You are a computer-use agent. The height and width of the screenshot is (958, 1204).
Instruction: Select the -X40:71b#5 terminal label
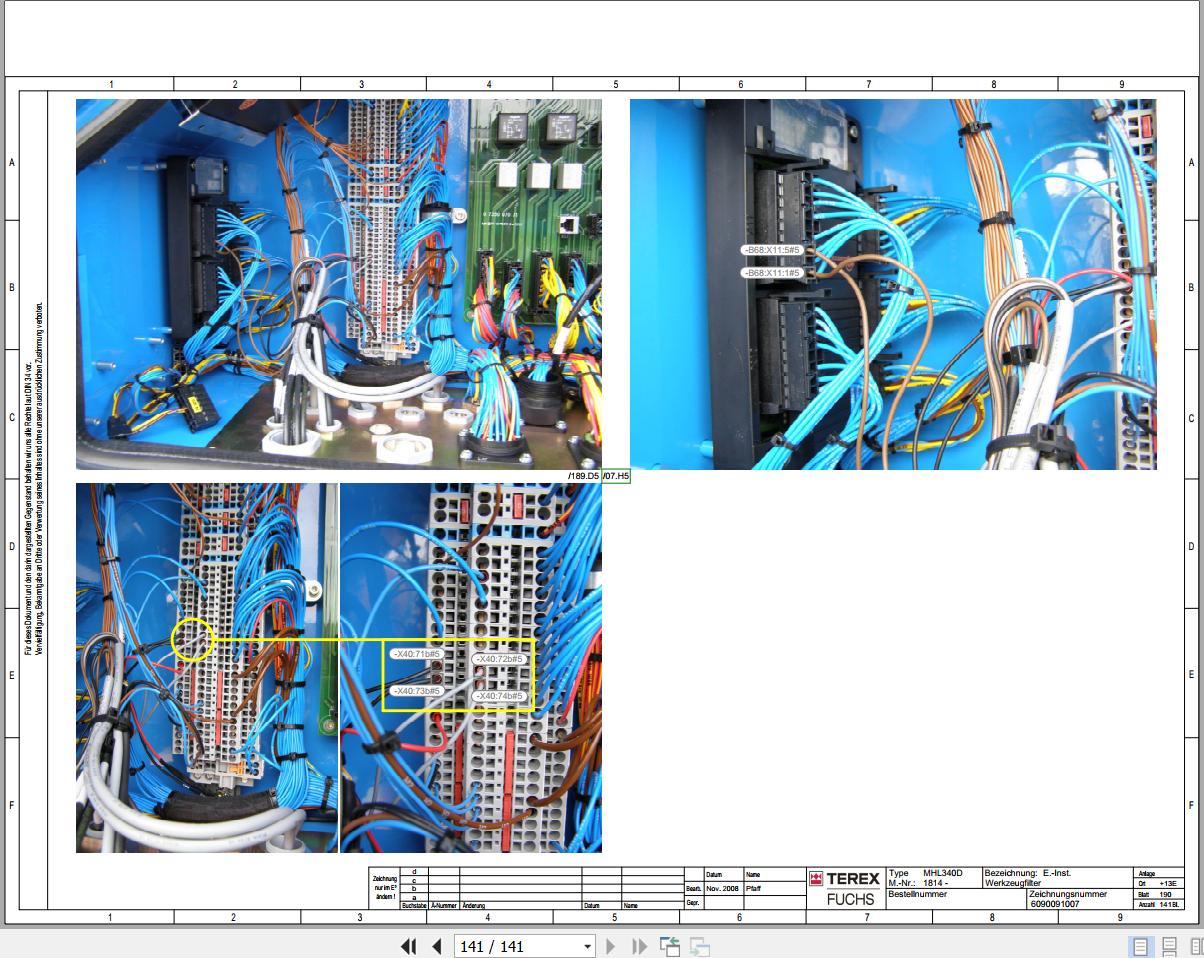(x=417, y=654)
